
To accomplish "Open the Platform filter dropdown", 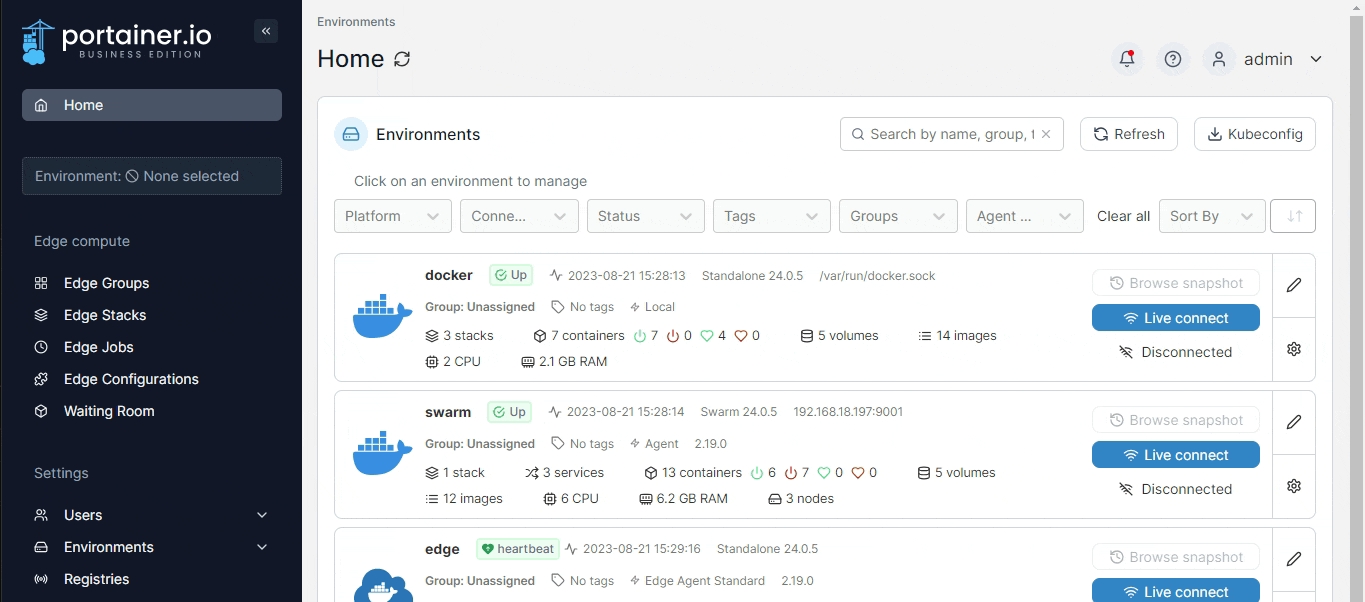I will pyautogui.click(x=392, y=216).
